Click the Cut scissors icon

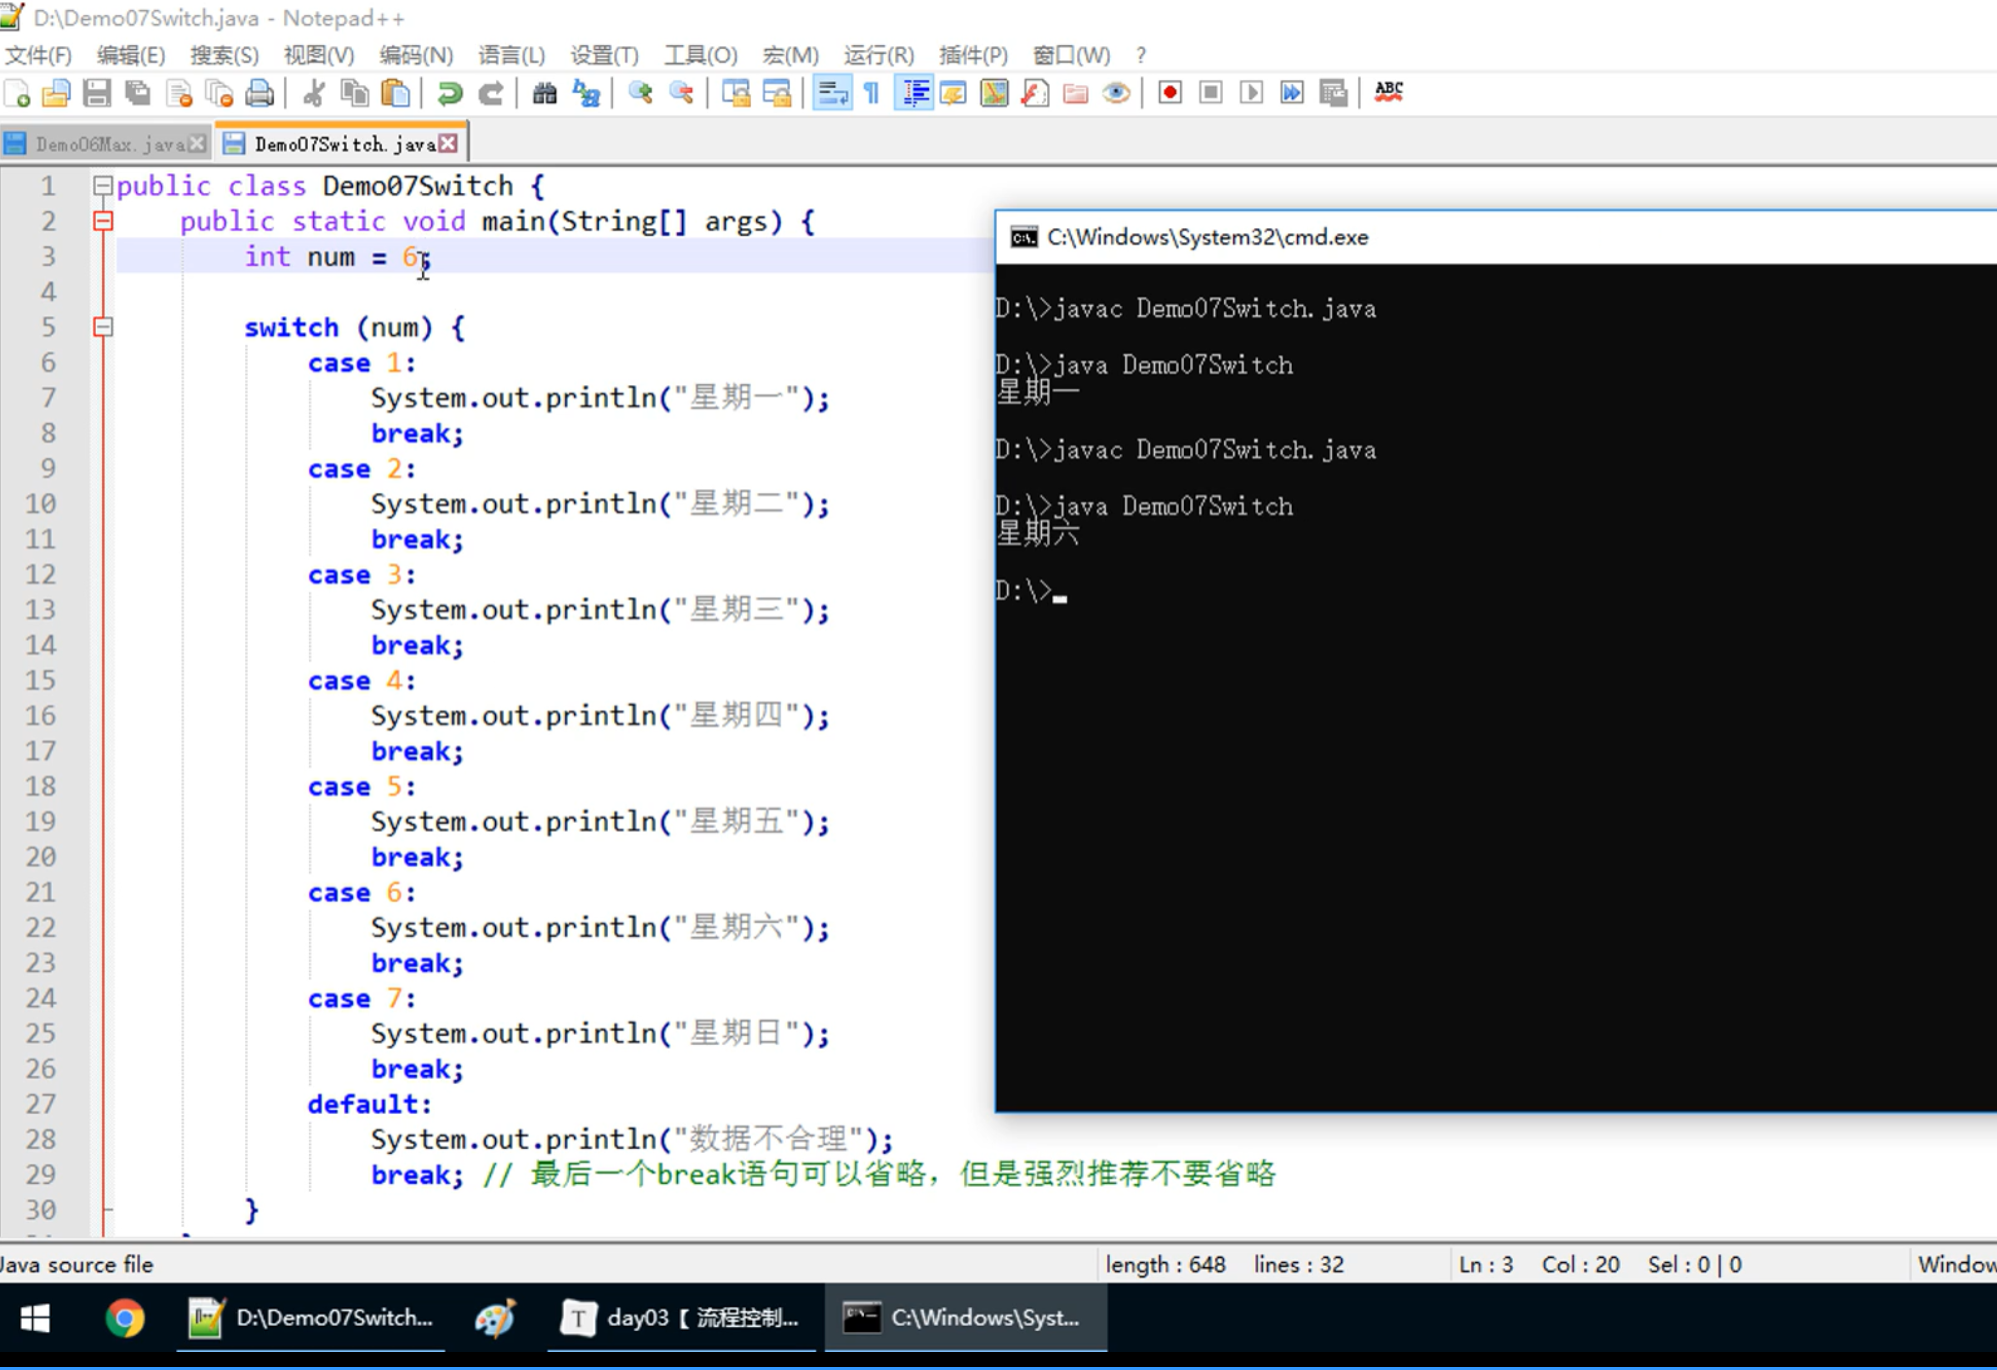(x=314, y=93)
